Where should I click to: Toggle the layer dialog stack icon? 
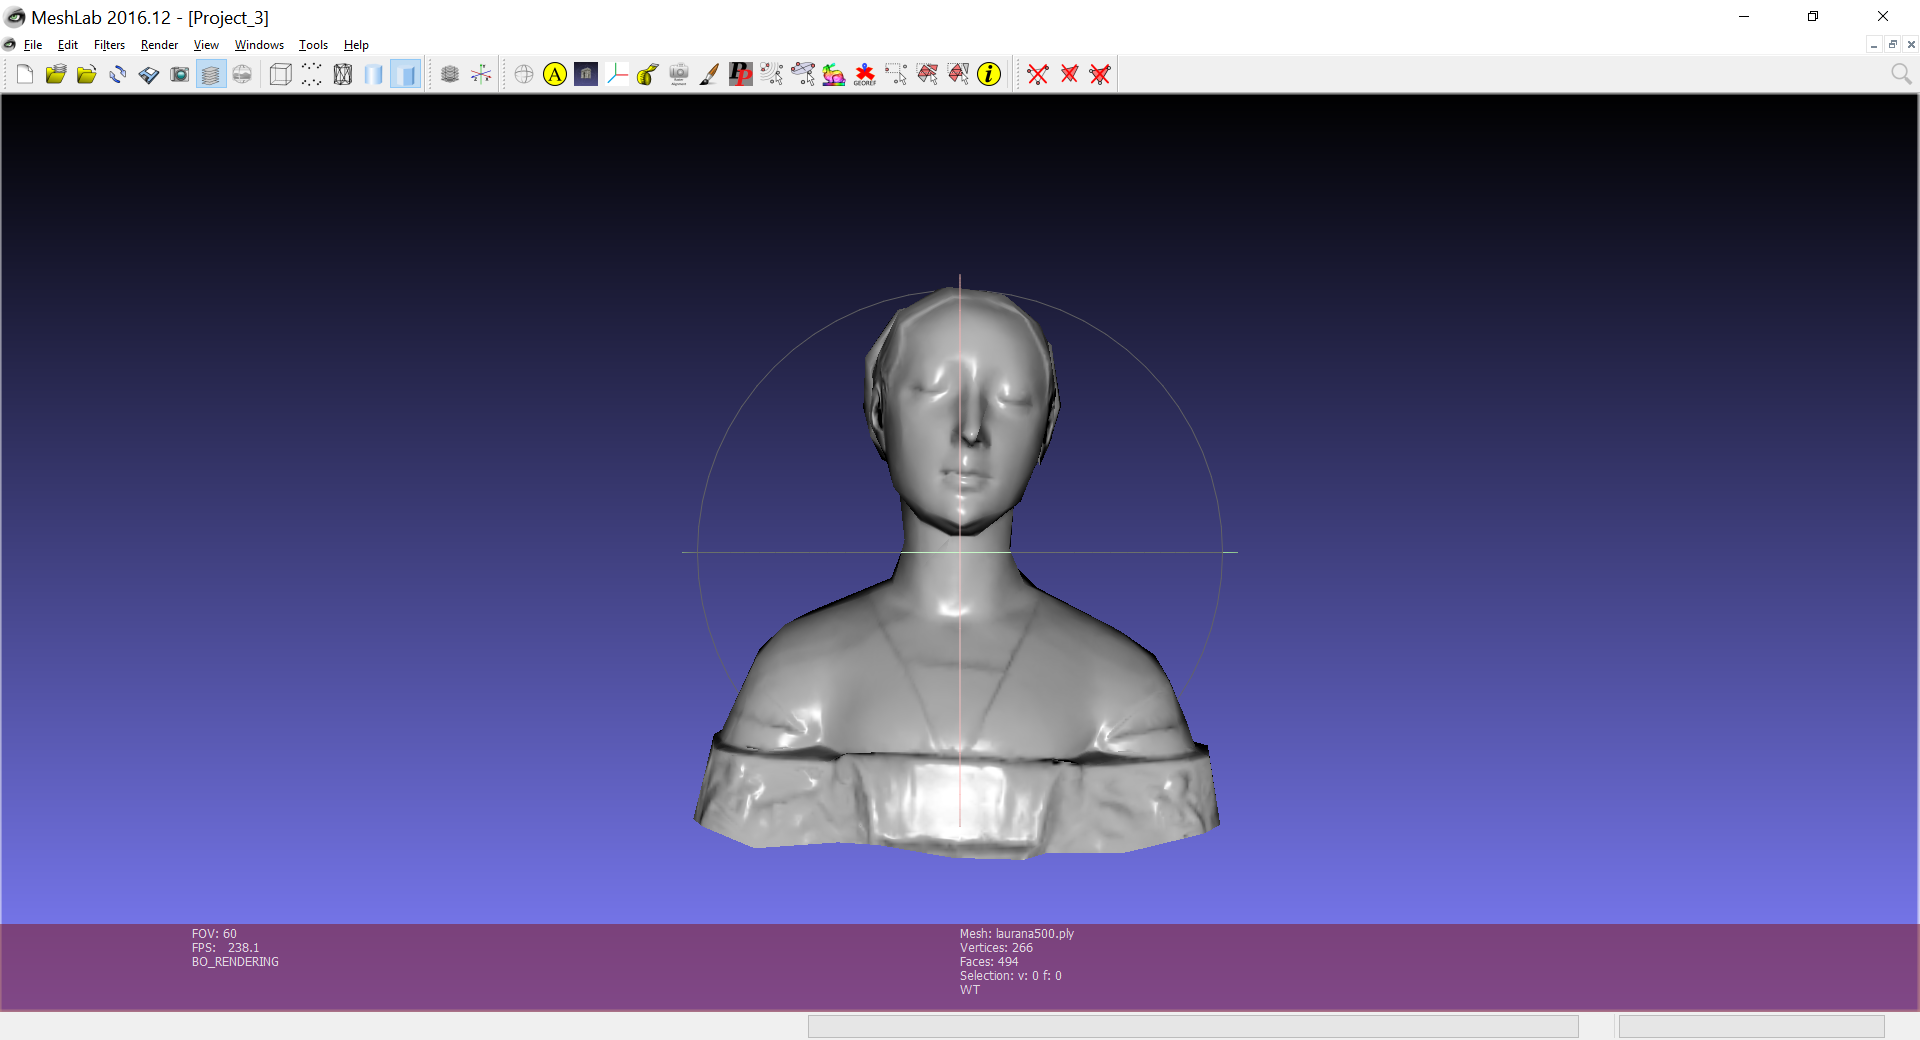coord(211,74)
